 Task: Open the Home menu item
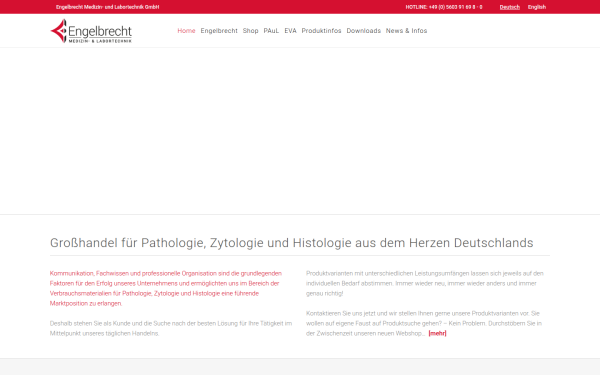click(x=186, y=31)
